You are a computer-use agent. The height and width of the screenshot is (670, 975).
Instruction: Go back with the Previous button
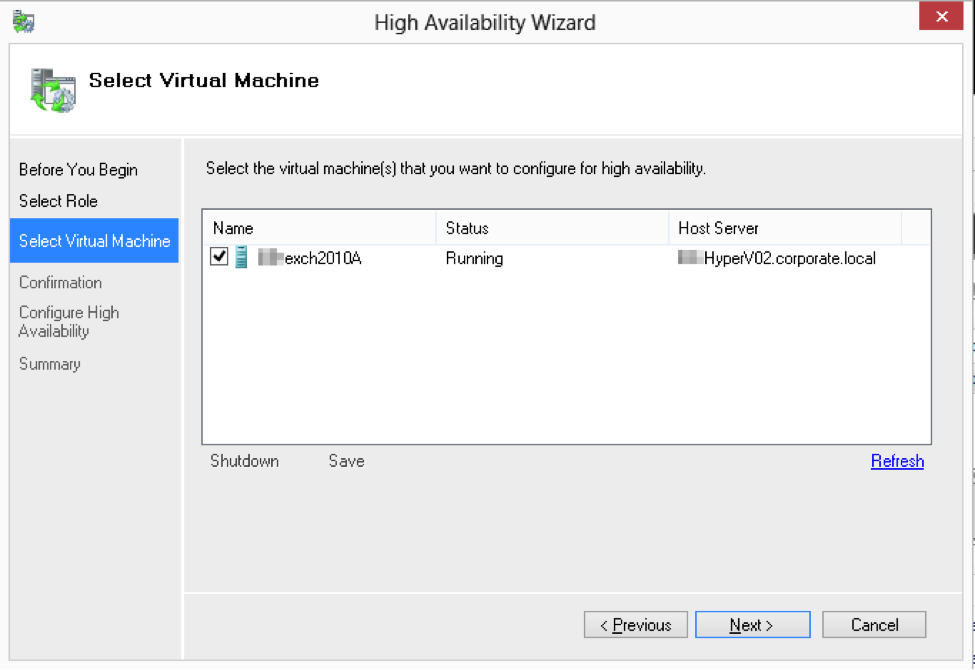coord(635,625)
